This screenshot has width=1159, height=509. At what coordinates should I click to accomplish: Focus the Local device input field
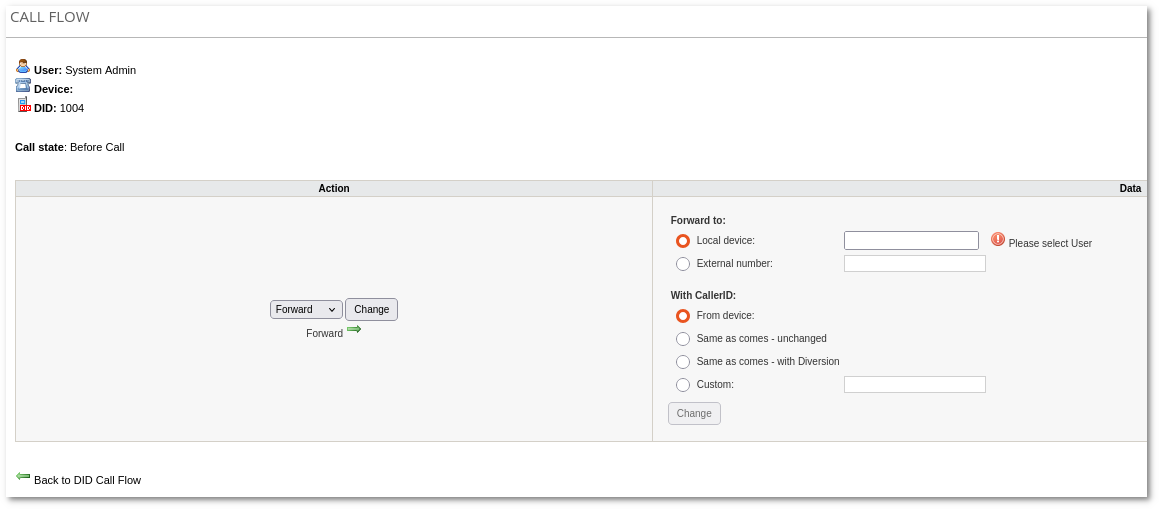click(911, 241)
